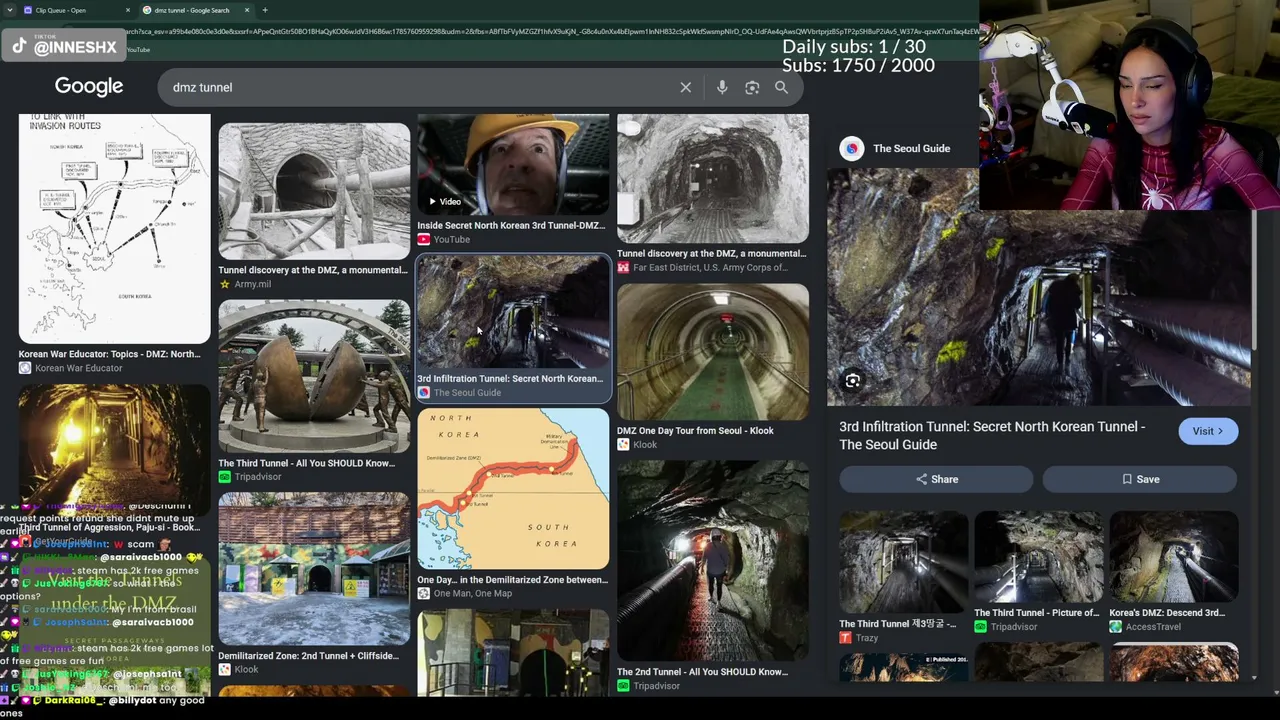Close the Clip Queue - Open tab

[127, 10]
